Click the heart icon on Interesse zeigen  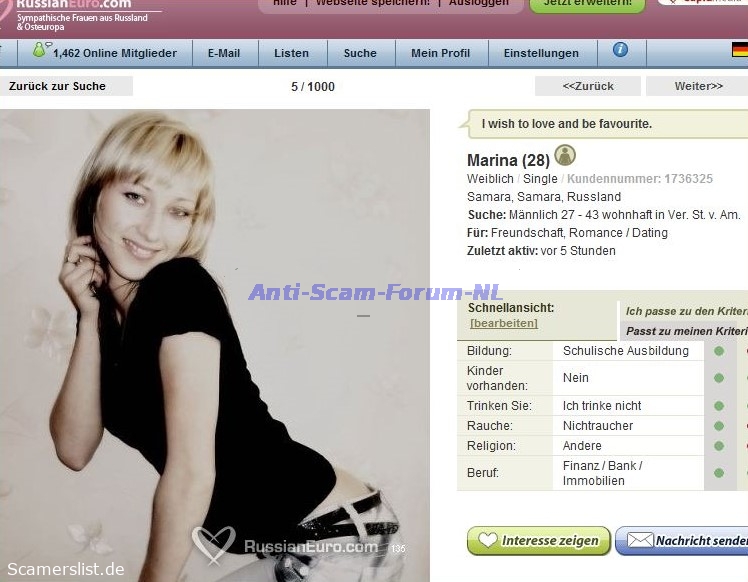[x=487, y=541]
